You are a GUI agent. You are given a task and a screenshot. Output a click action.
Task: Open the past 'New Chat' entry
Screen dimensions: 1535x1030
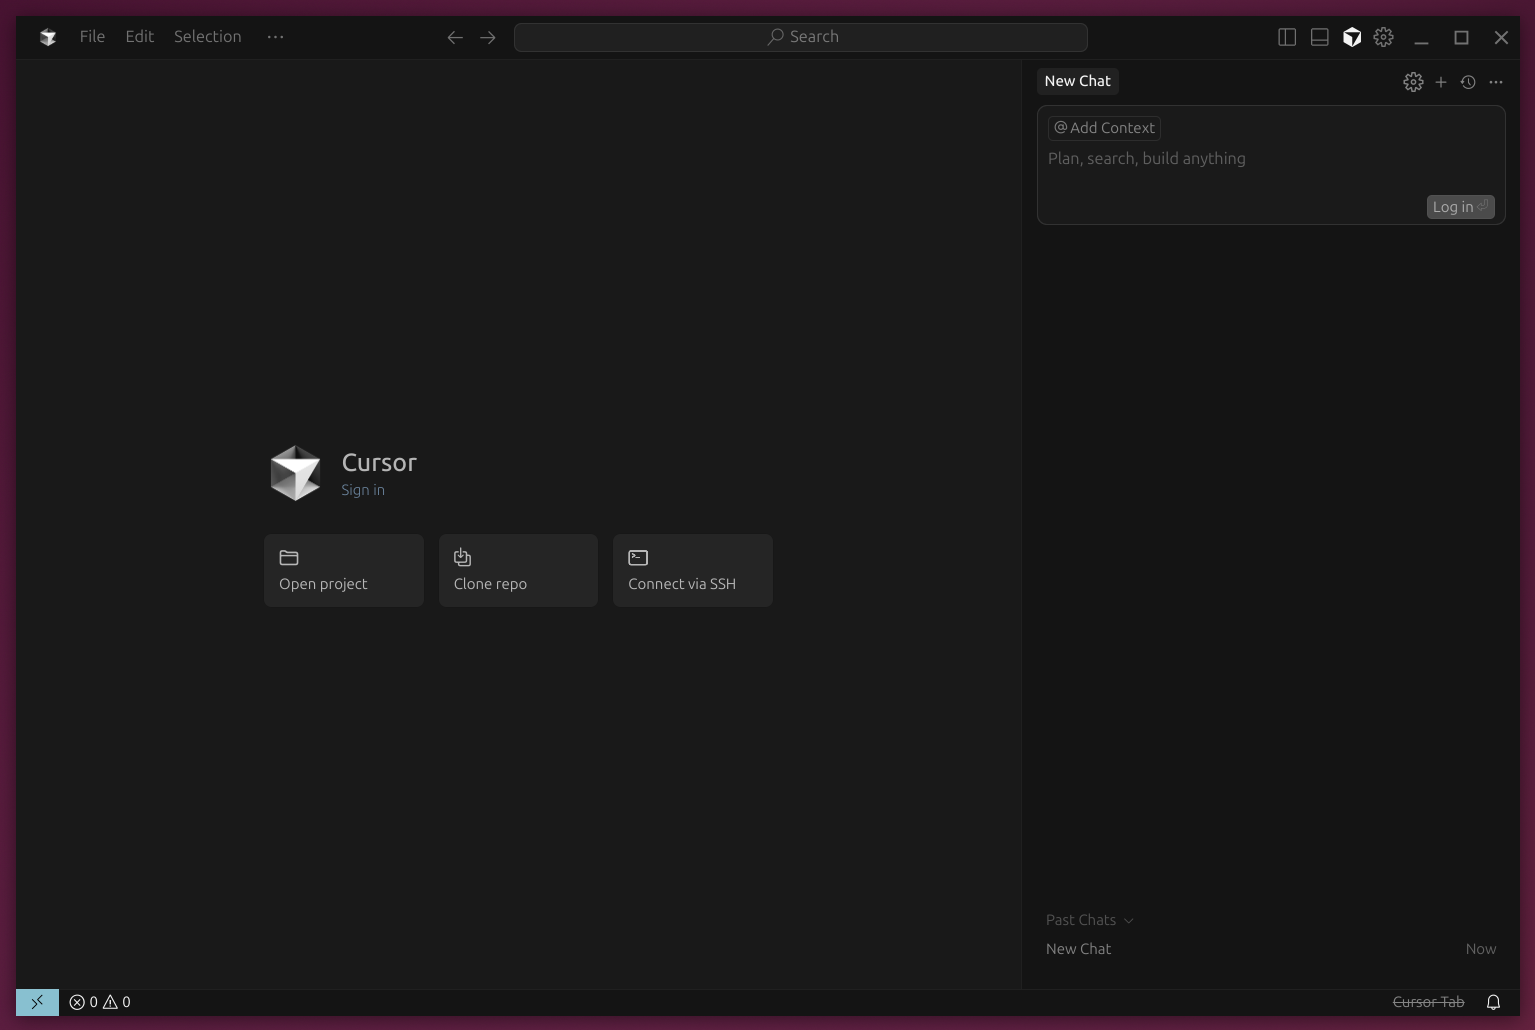1270,949
